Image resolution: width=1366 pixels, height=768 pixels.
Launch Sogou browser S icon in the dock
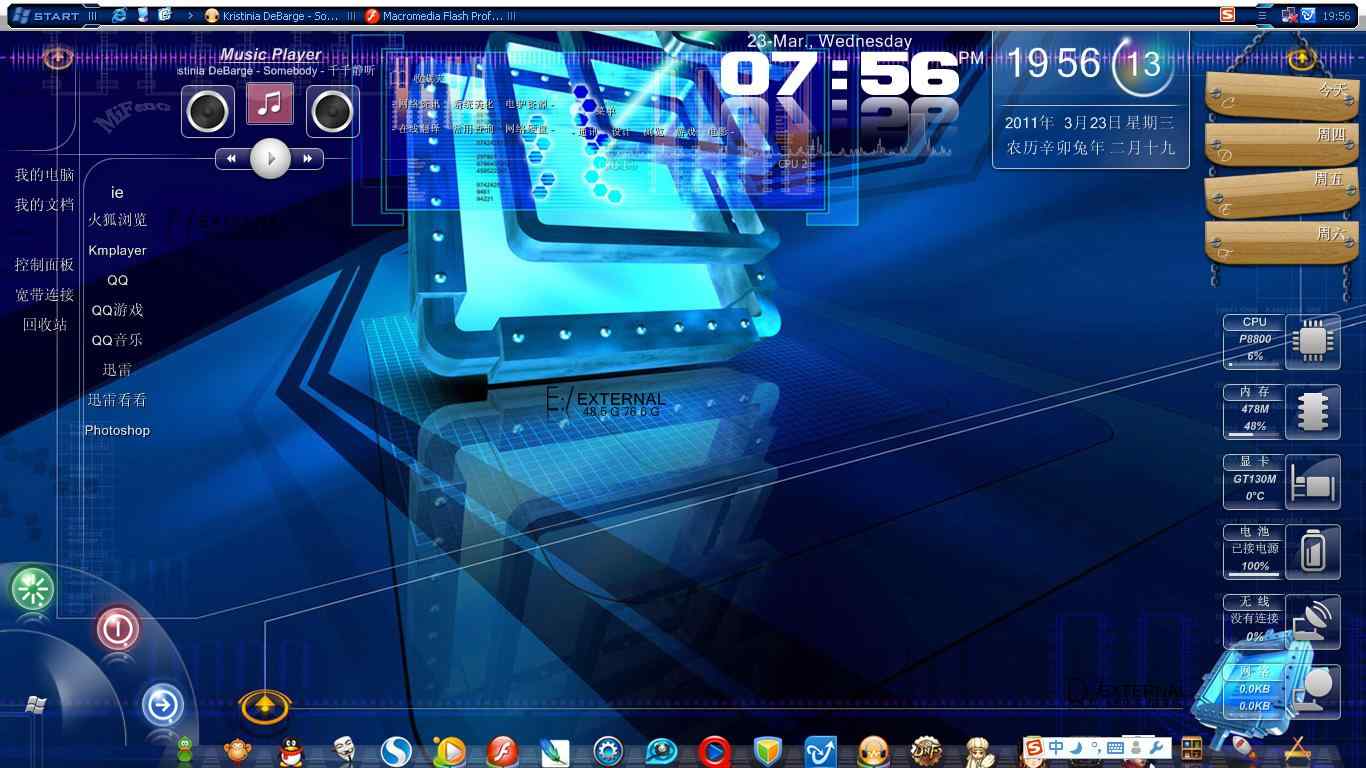397,751
